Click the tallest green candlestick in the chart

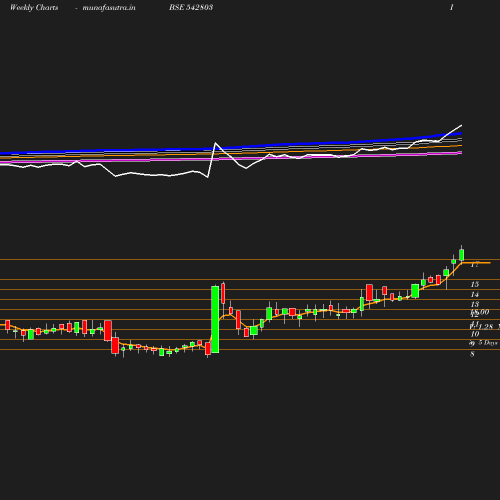(x=215, y=319)
